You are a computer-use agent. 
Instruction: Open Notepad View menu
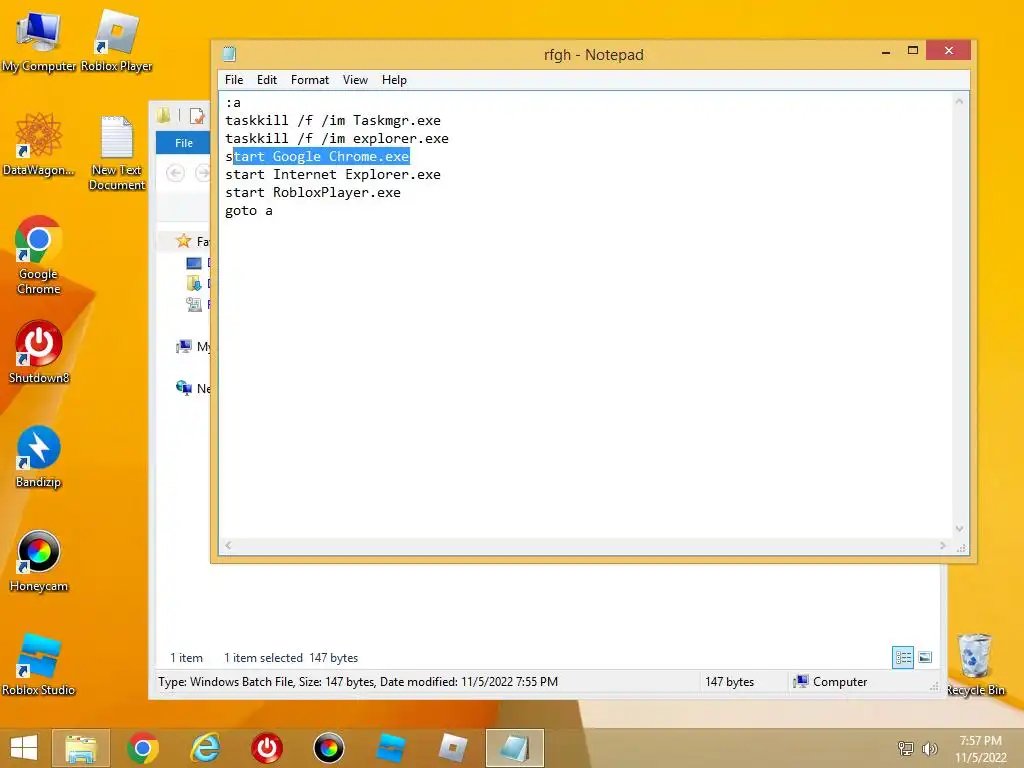click(x=355, y=80)
